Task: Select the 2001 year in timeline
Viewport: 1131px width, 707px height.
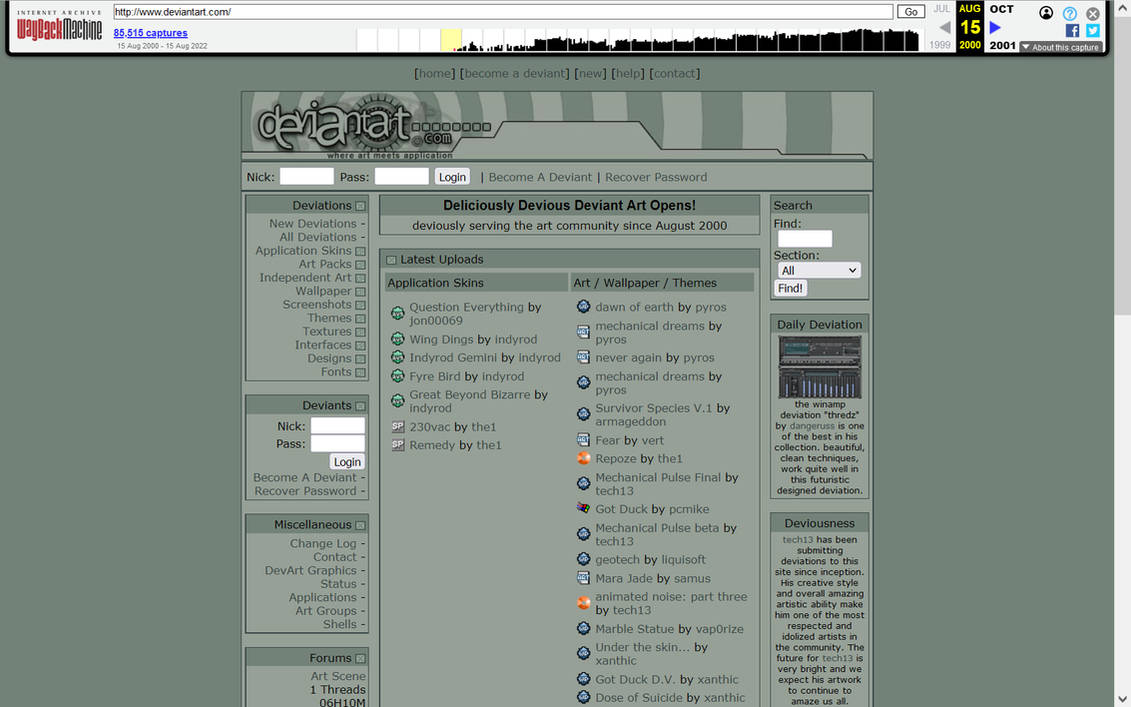Action: pos(1002,45)
